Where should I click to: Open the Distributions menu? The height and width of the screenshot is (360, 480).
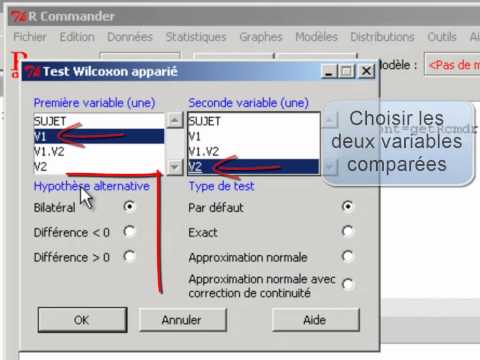(382, 37)
